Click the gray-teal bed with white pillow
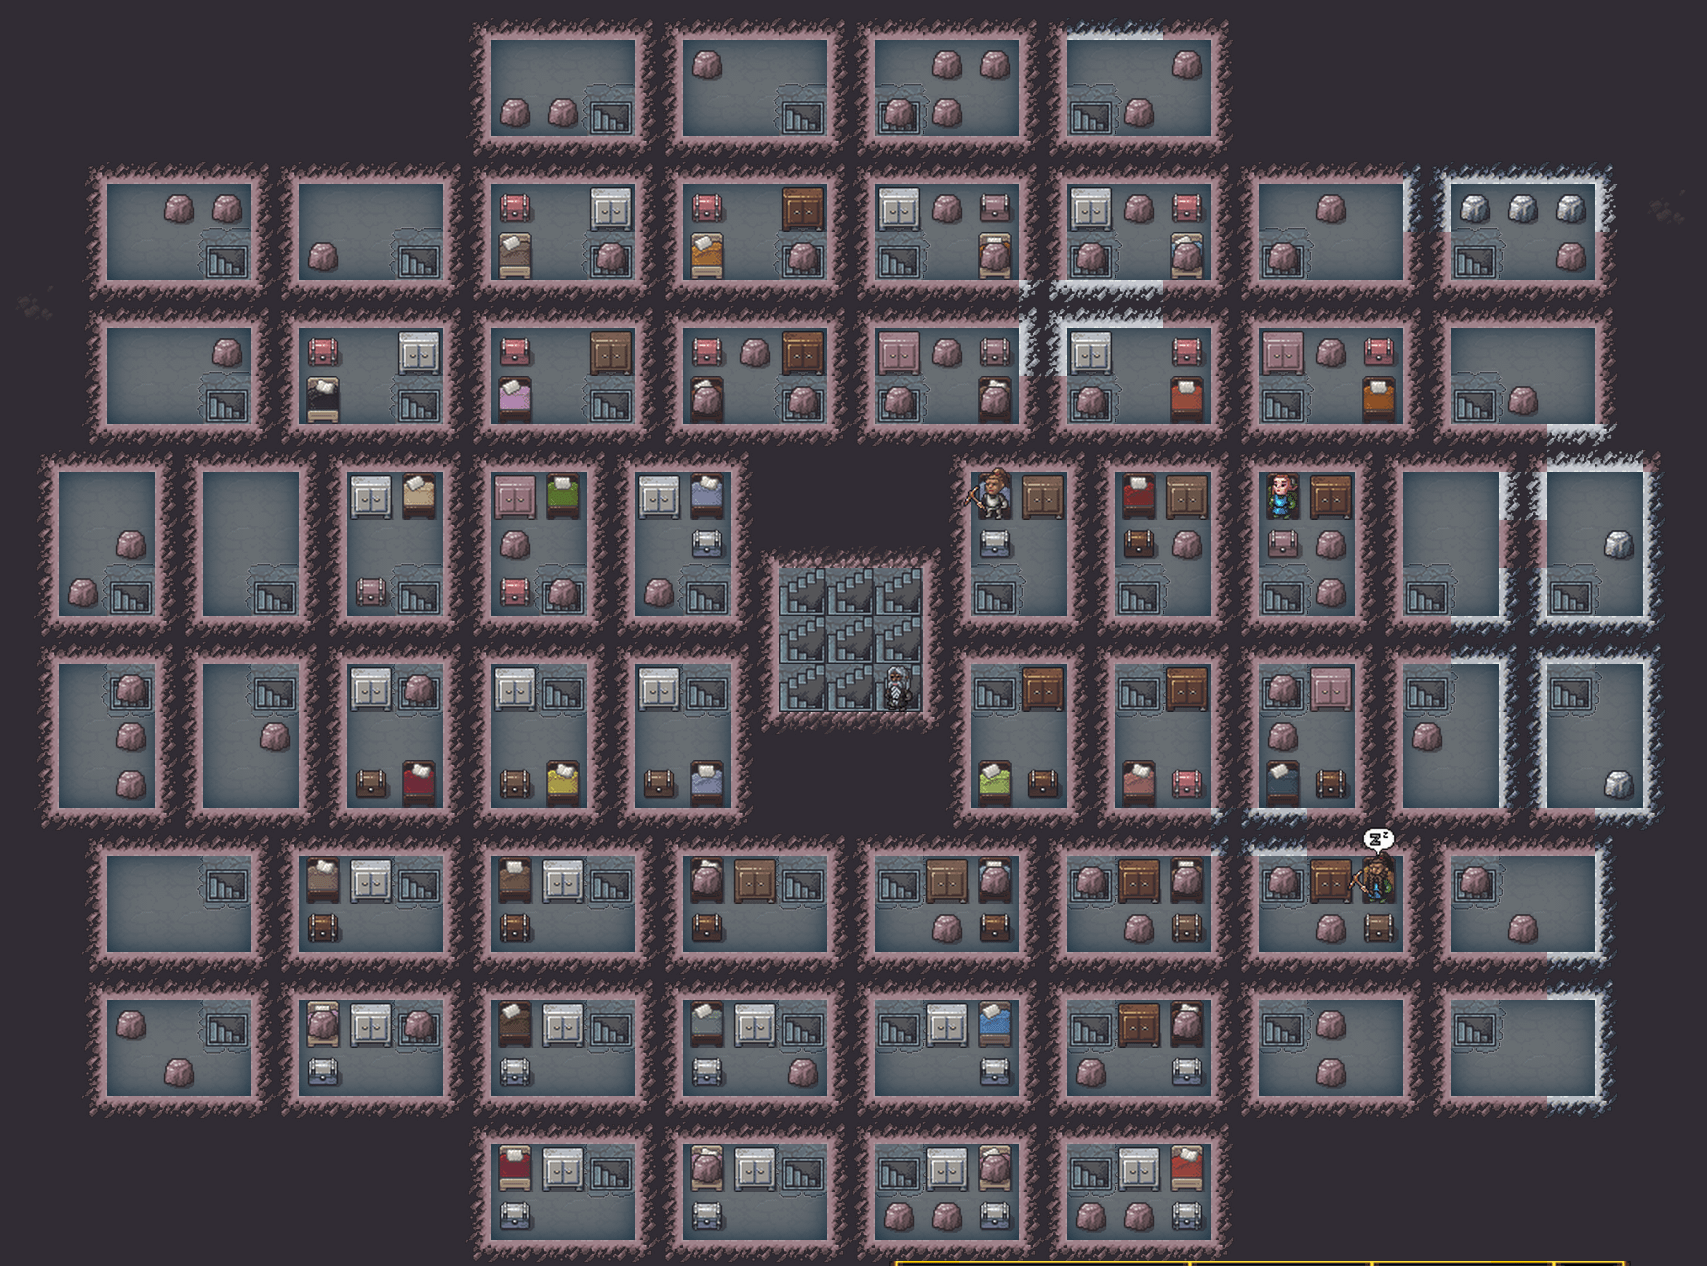 (707, 1023)
